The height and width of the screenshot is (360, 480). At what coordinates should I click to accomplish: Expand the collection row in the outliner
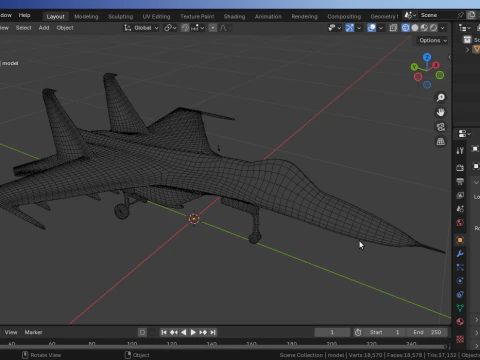coord(467,50)
